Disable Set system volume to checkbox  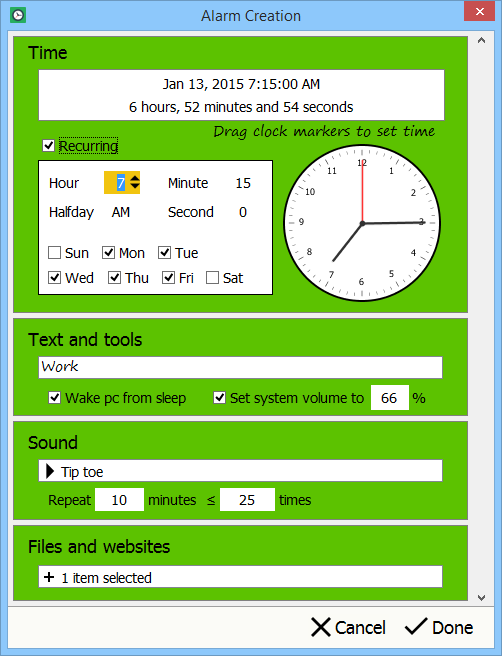tap(219, 397)
